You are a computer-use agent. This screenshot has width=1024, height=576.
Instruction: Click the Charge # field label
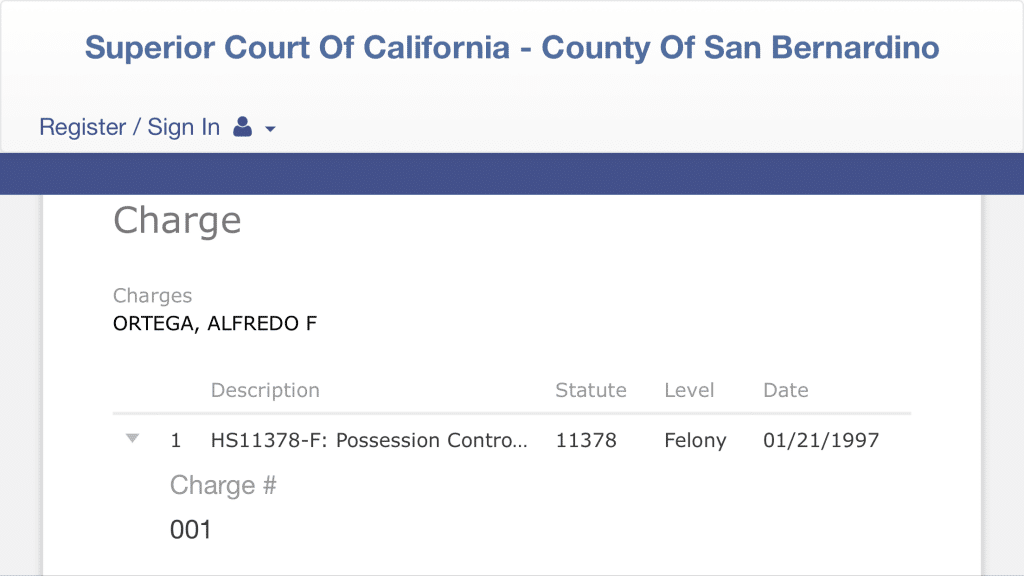click(222, 485)
